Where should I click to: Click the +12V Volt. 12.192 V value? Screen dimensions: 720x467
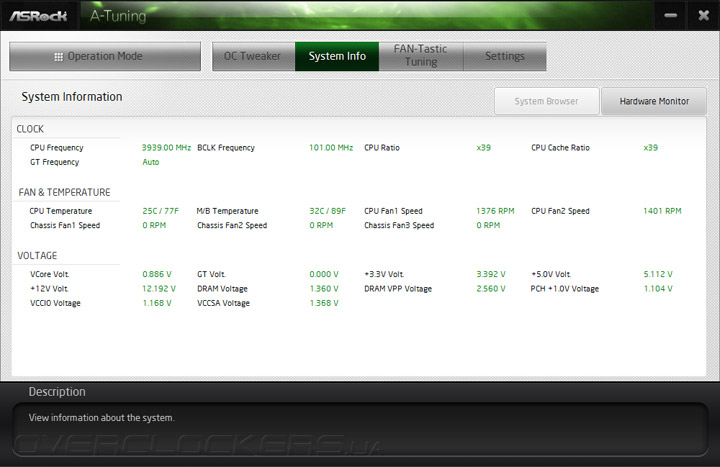[x=159, y=289]
